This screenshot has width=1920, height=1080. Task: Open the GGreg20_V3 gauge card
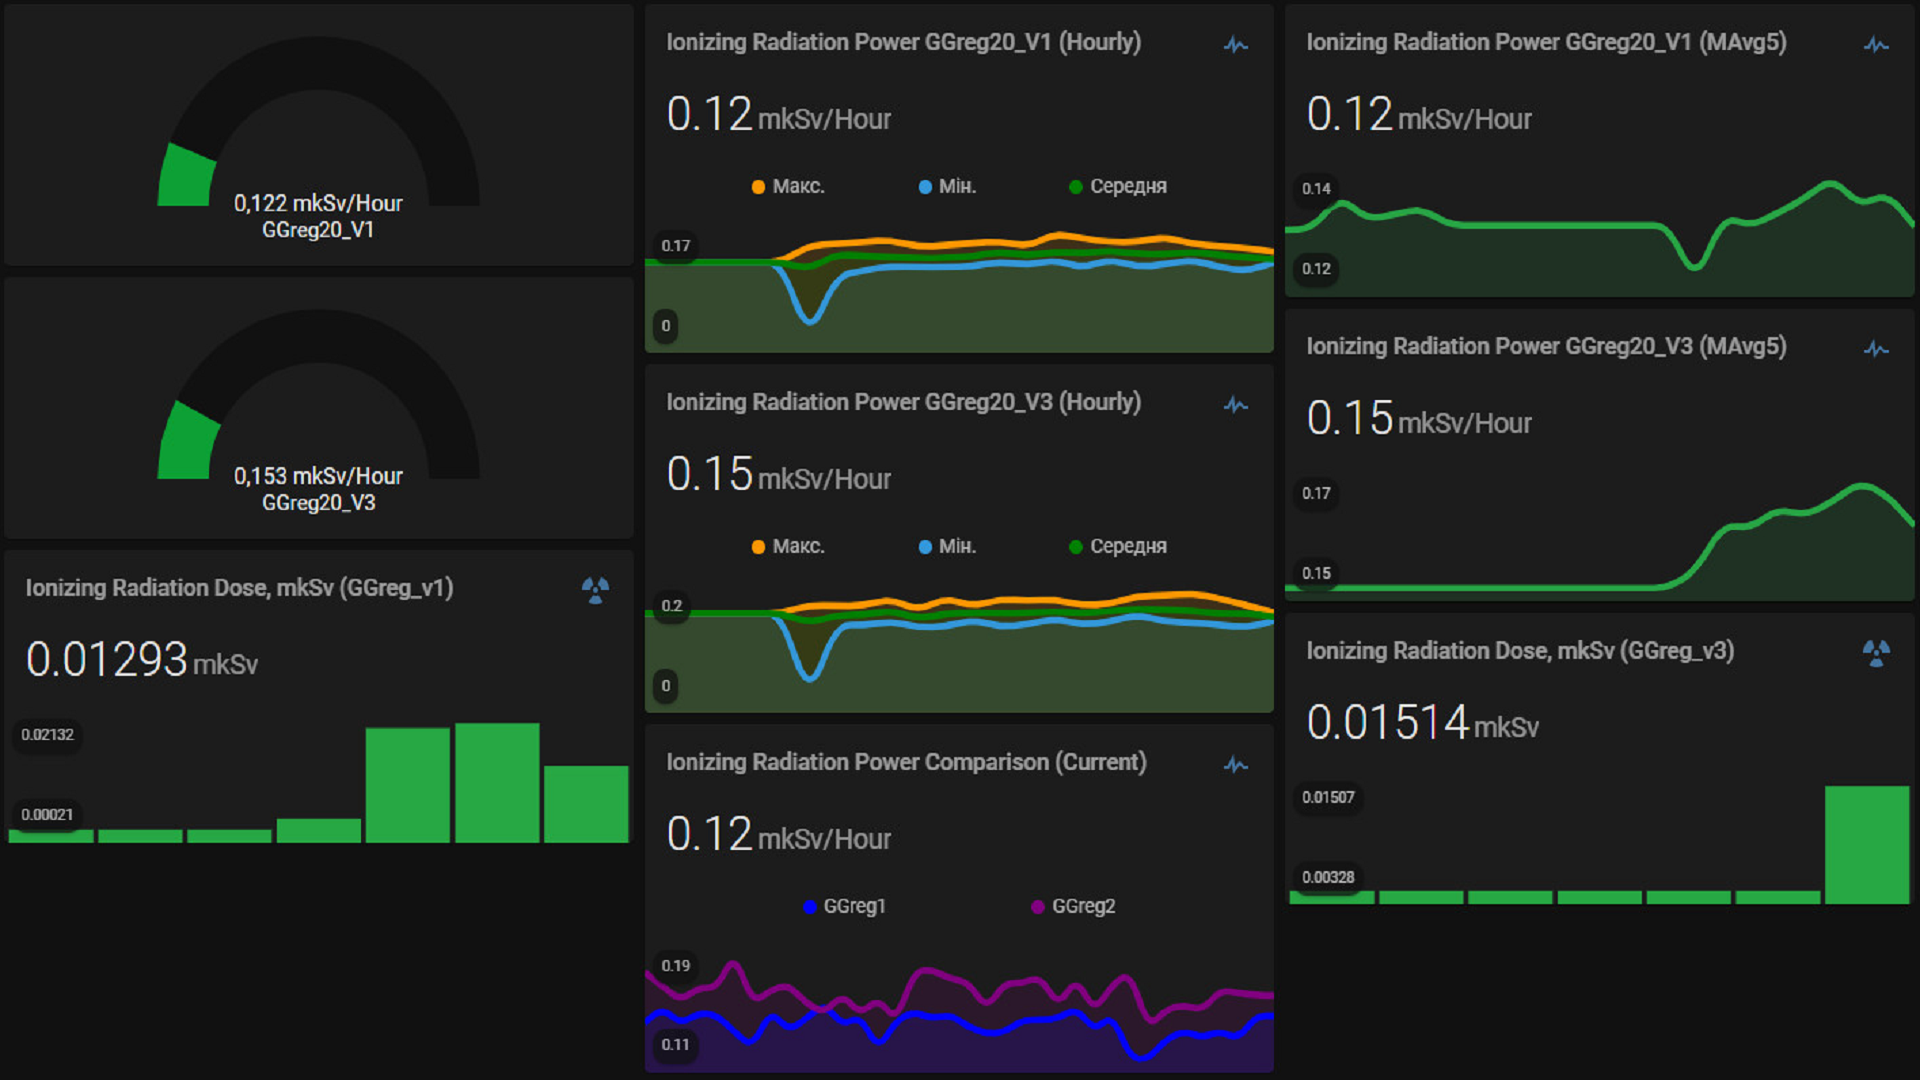(318, 408)
